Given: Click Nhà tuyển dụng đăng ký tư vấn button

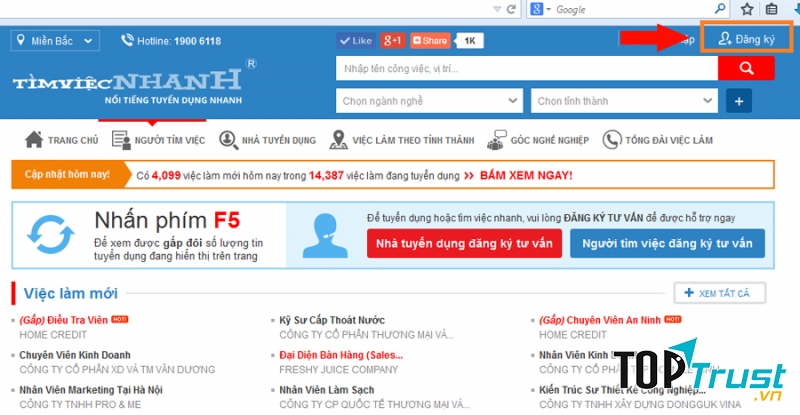Looking at the screenshot, I should pyautogui.click(x=463, y=242).
